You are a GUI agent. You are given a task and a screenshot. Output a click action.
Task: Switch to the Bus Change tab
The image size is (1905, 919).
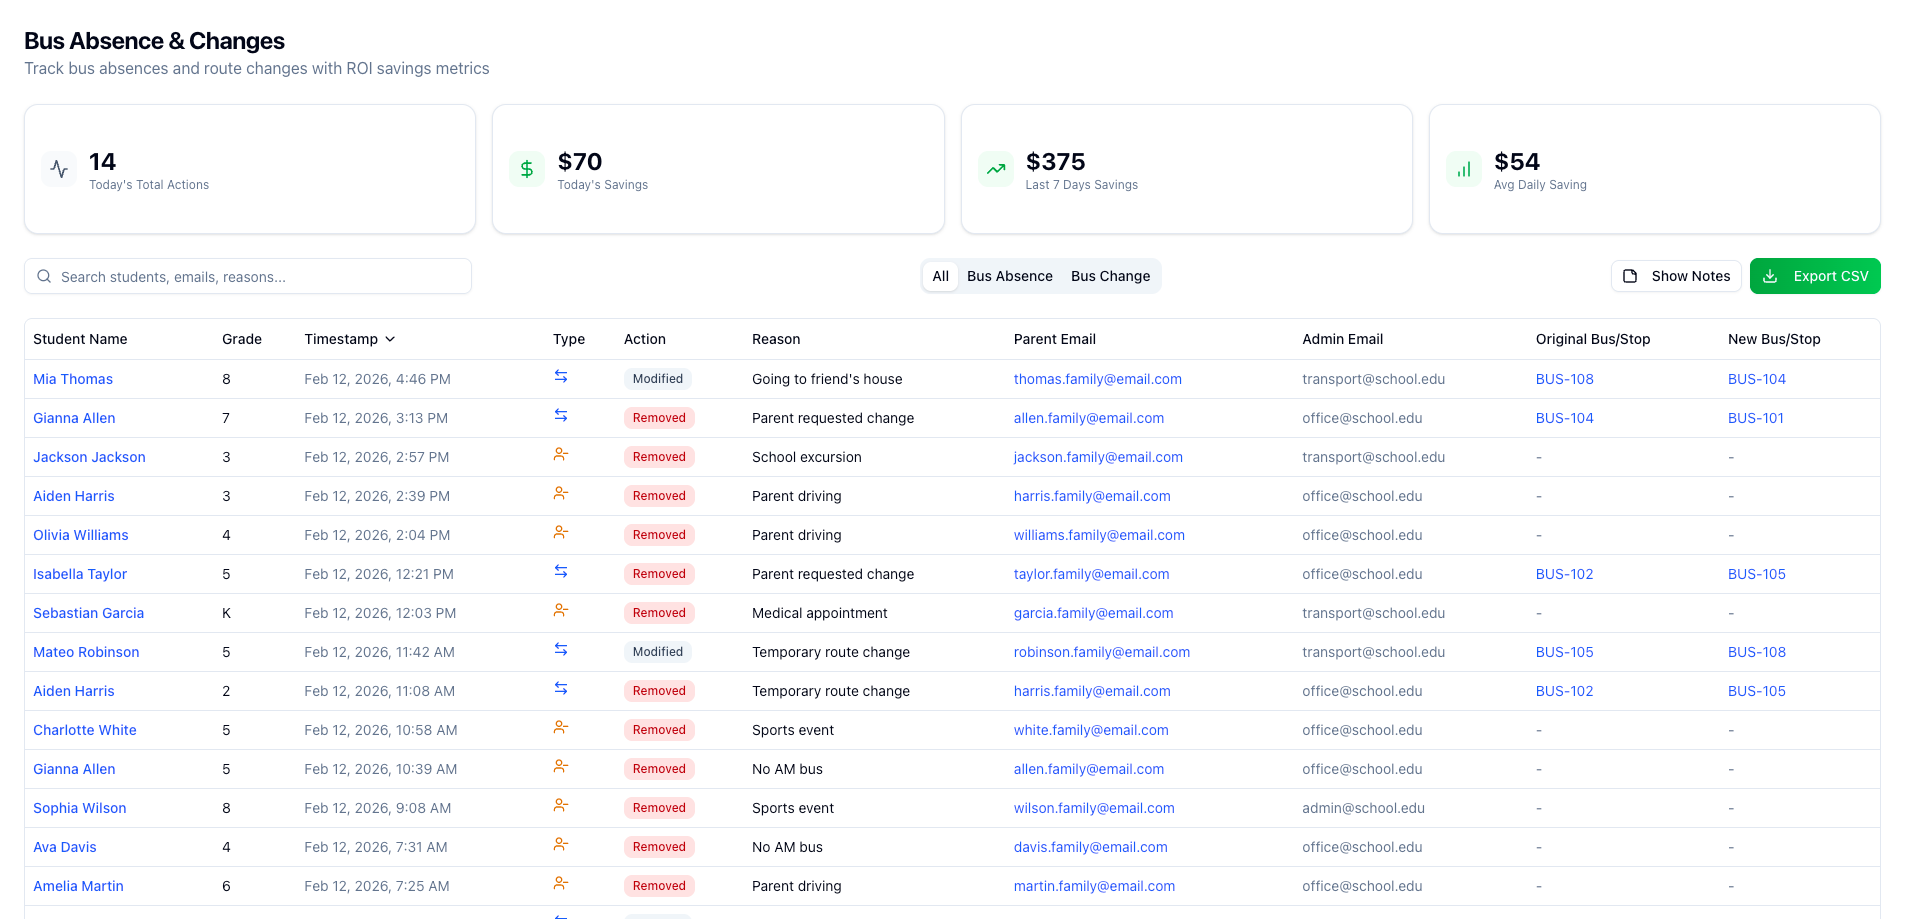pyautogui.click(x=1110, y=276)
